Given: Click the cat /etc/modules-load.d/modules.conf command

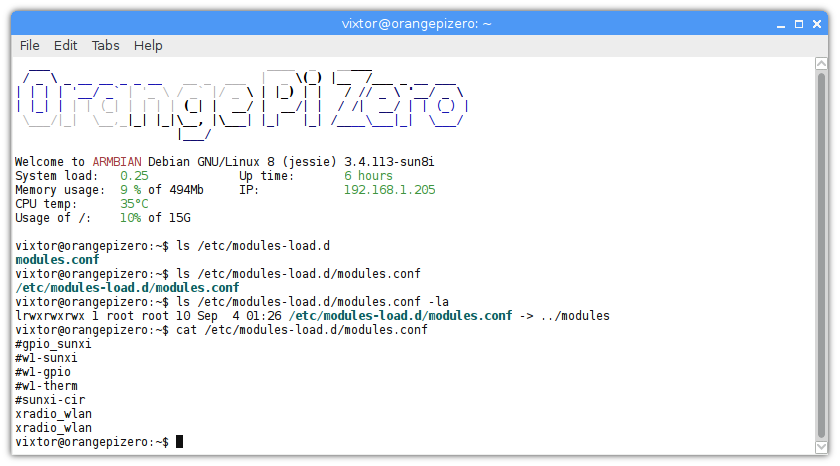Looking at the screenshot, I should [301, 330].
